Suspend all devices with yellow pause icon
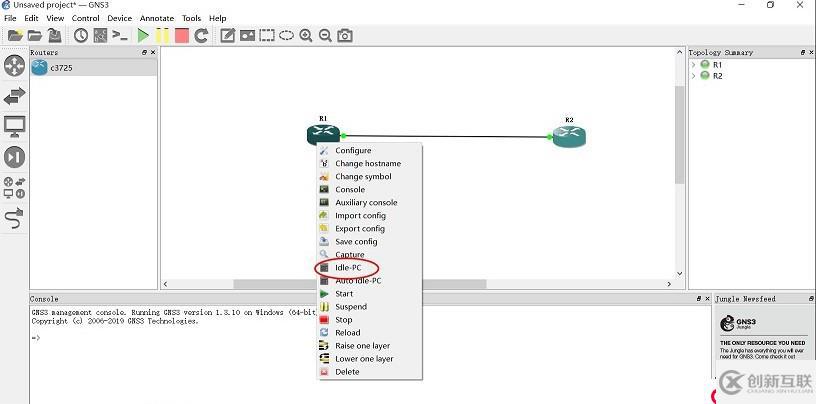 [162, 35]
